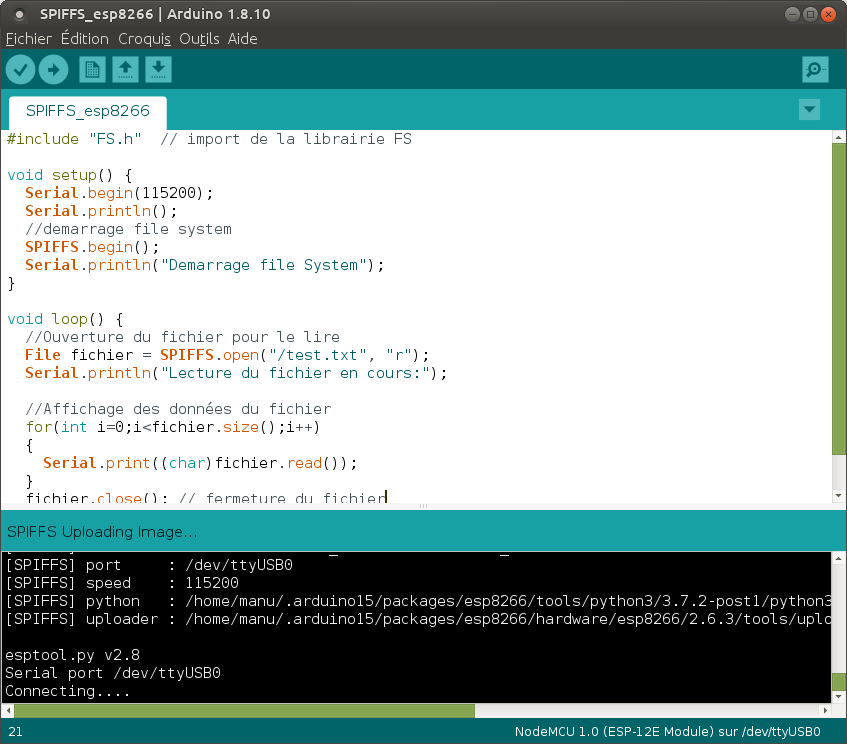The image size is (847, 744).
Task: Create a new sketch with New icon
Action: [x=92, y=69]
